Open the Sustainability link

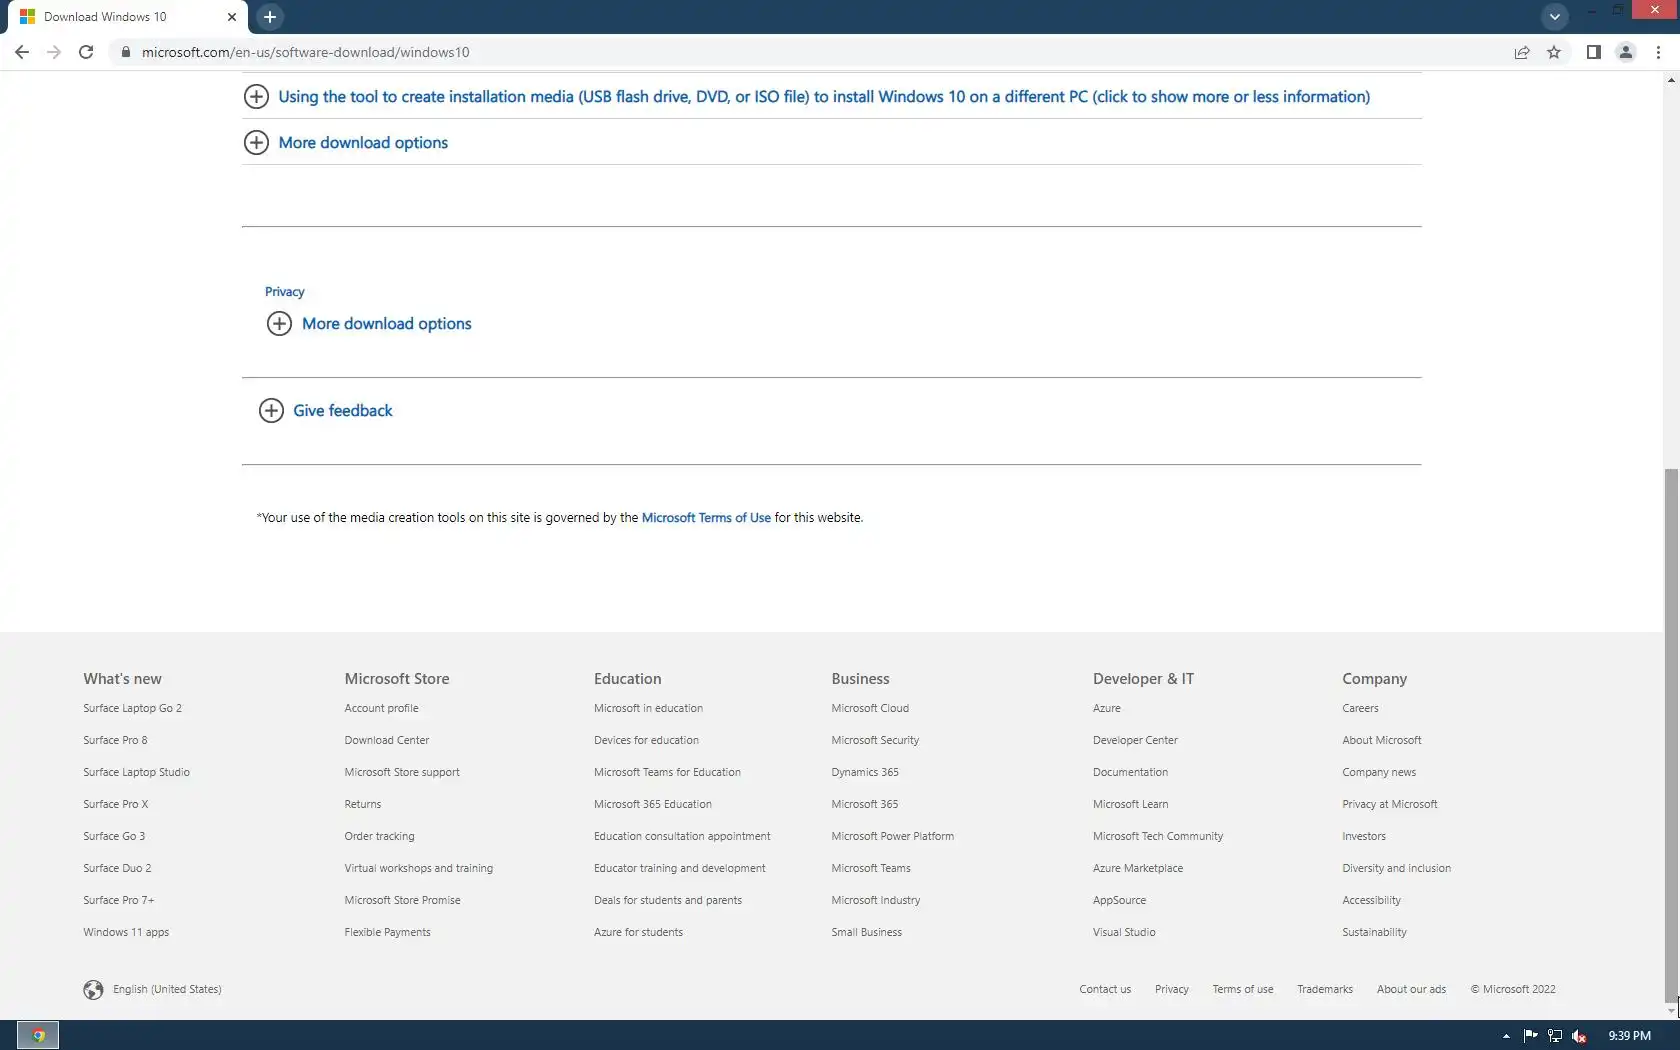1374,933
